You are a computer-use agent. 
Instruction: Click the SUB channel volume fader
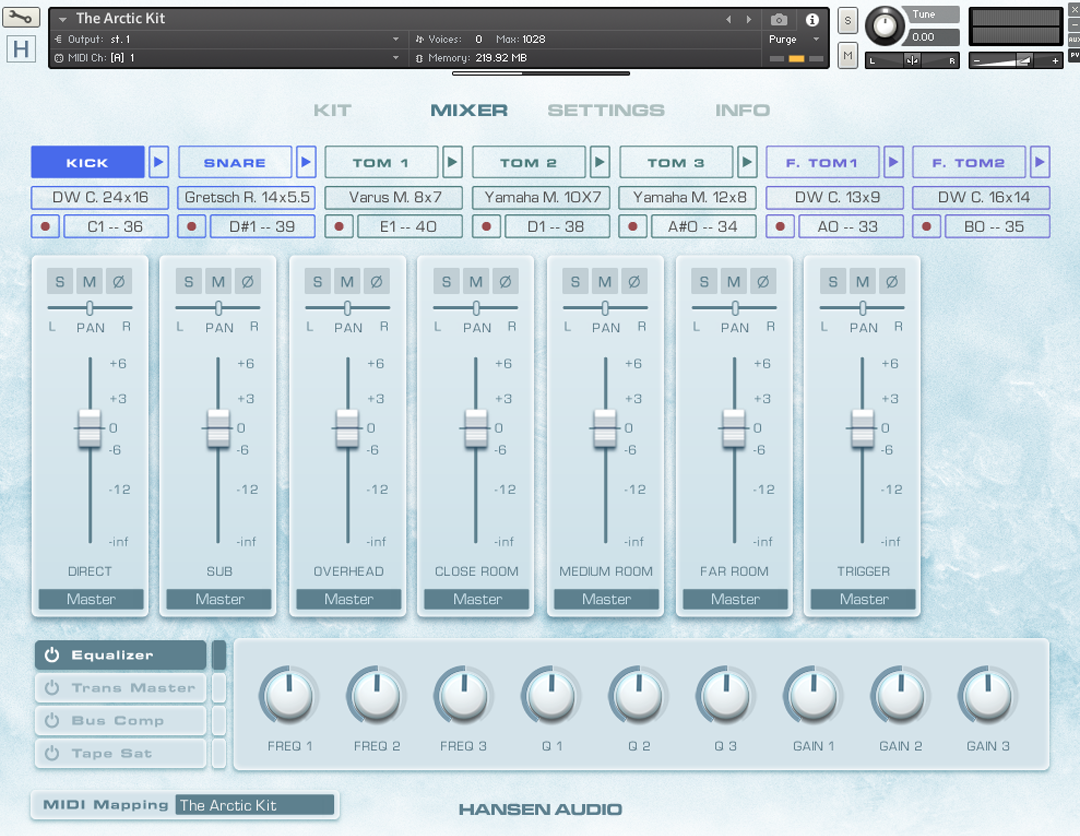[x=218, y=428]
